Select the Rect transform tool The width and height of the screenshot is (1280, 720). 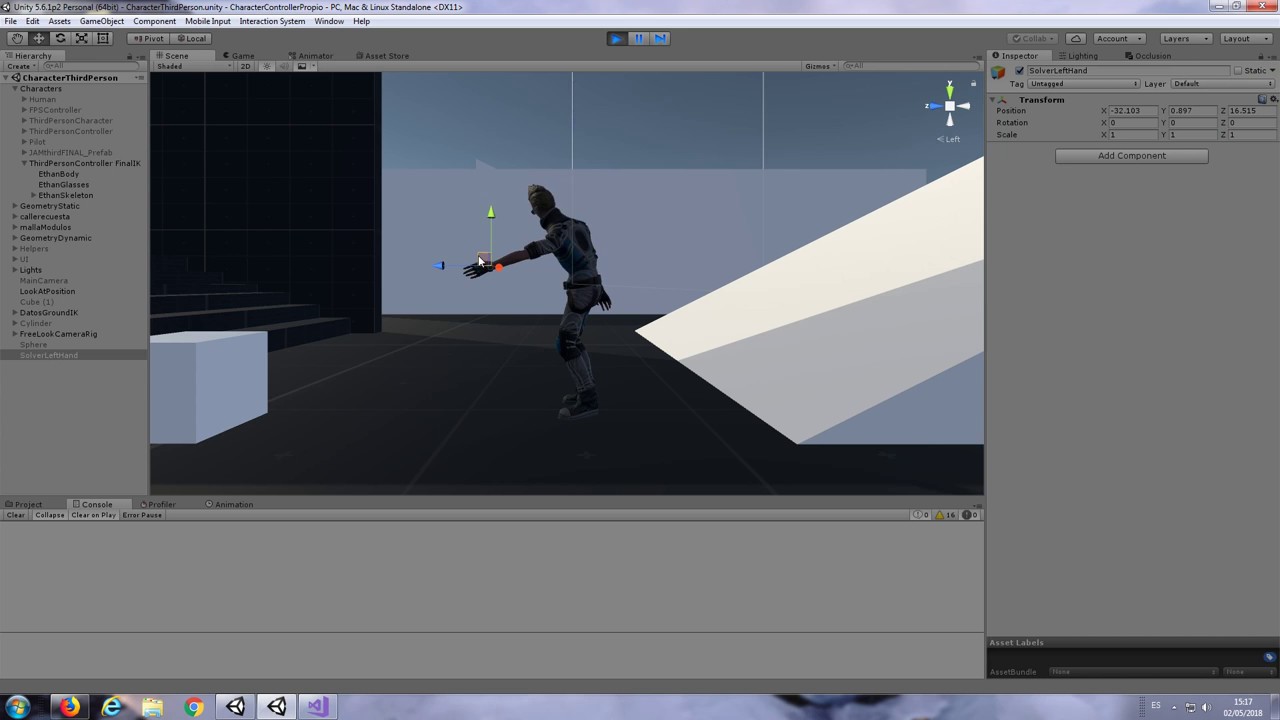point(103,37)
